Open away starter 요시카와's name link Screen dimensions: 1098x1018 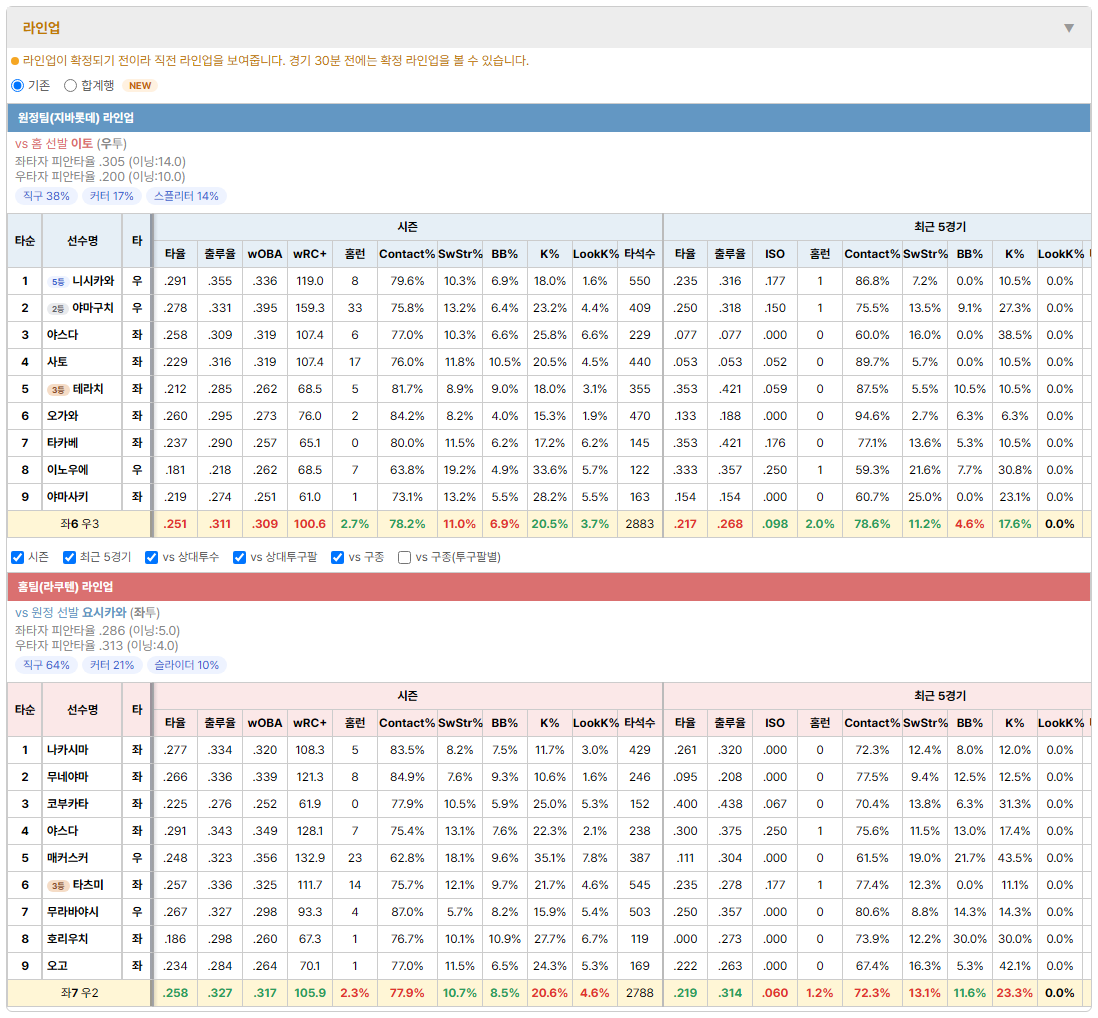pos(104,613)
